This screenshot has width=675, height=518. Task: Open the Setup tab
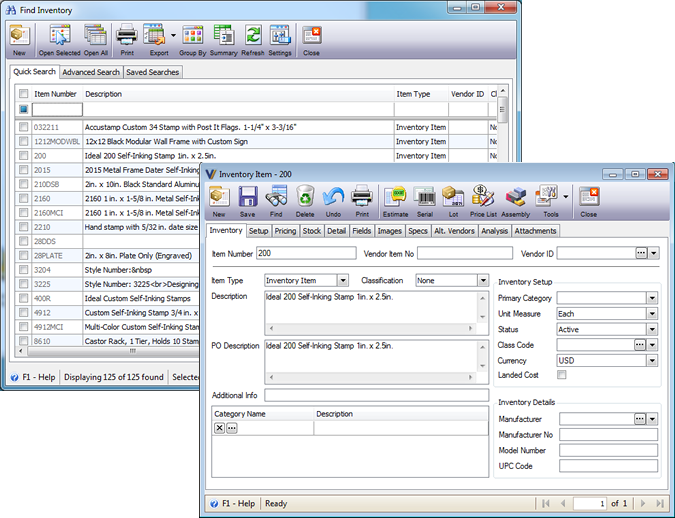click(x=258, y=231)
